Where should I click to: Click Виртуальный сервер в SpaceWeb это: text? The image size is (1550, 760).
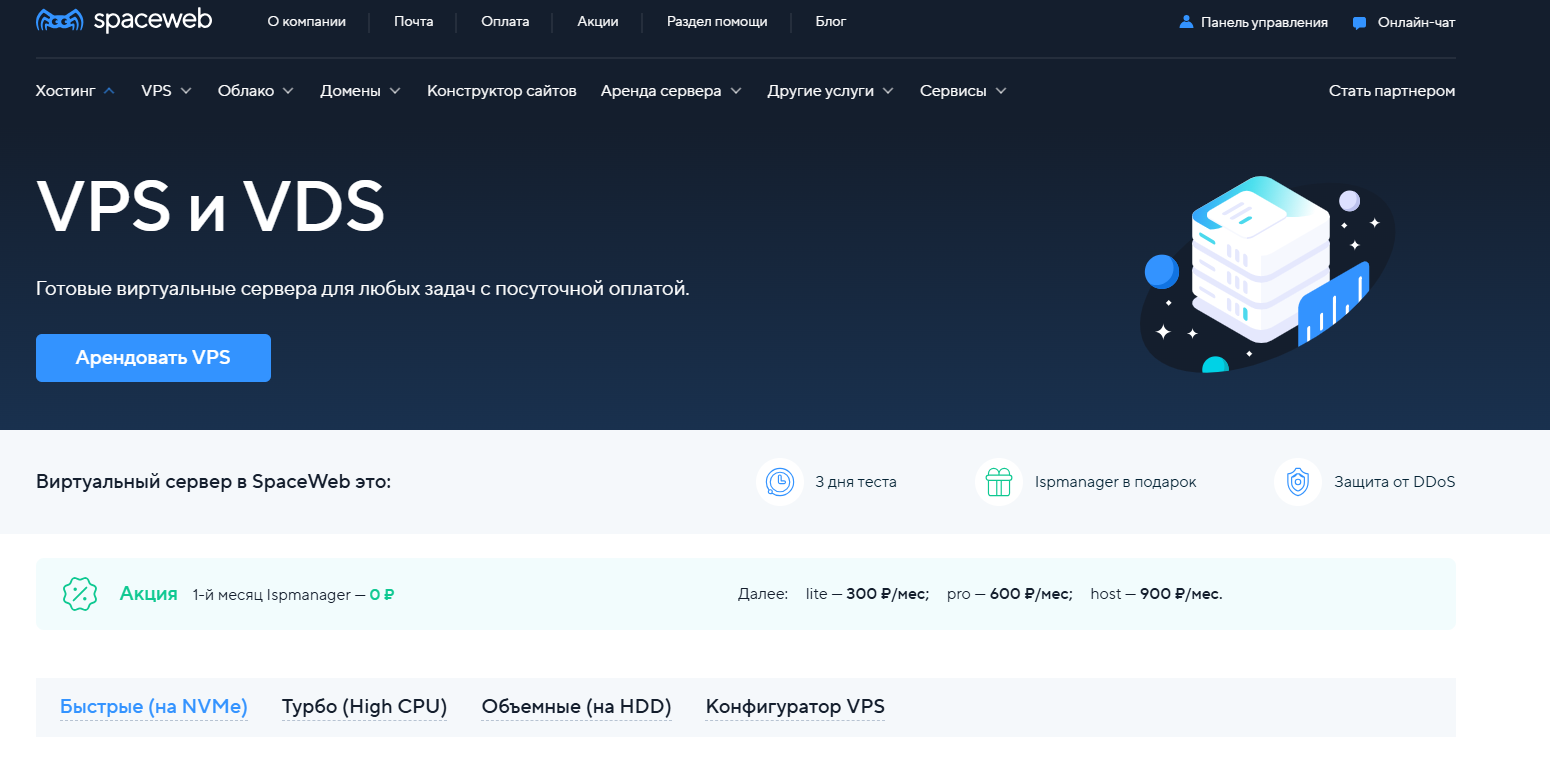pyautogui.click(x=214, y=482)
